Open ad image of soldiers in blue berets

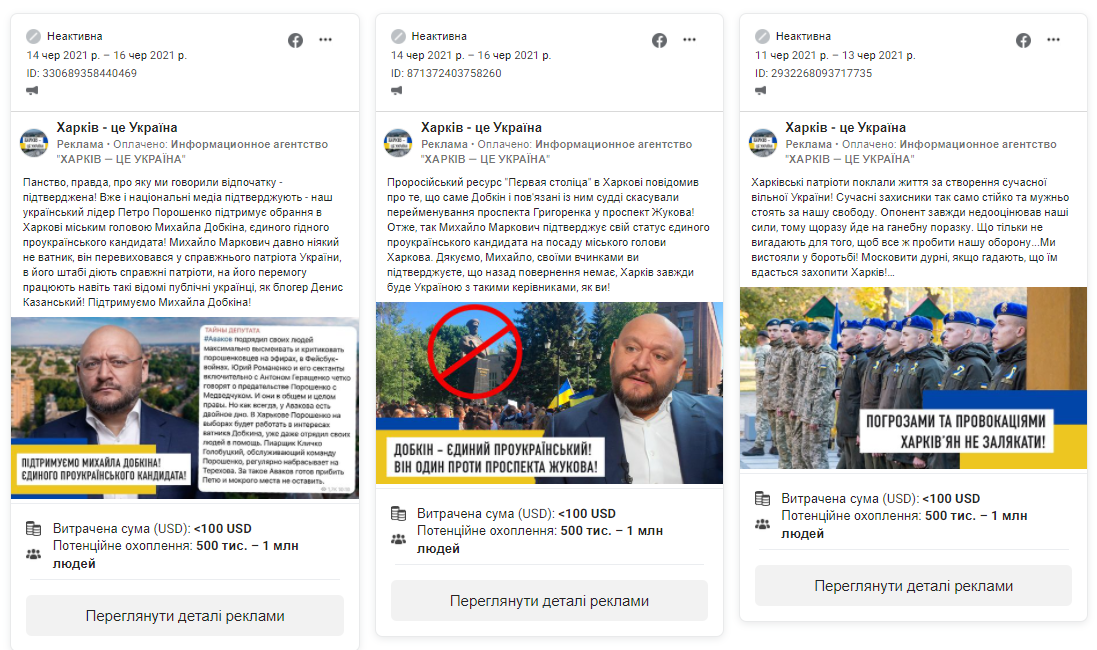(913, 378)
